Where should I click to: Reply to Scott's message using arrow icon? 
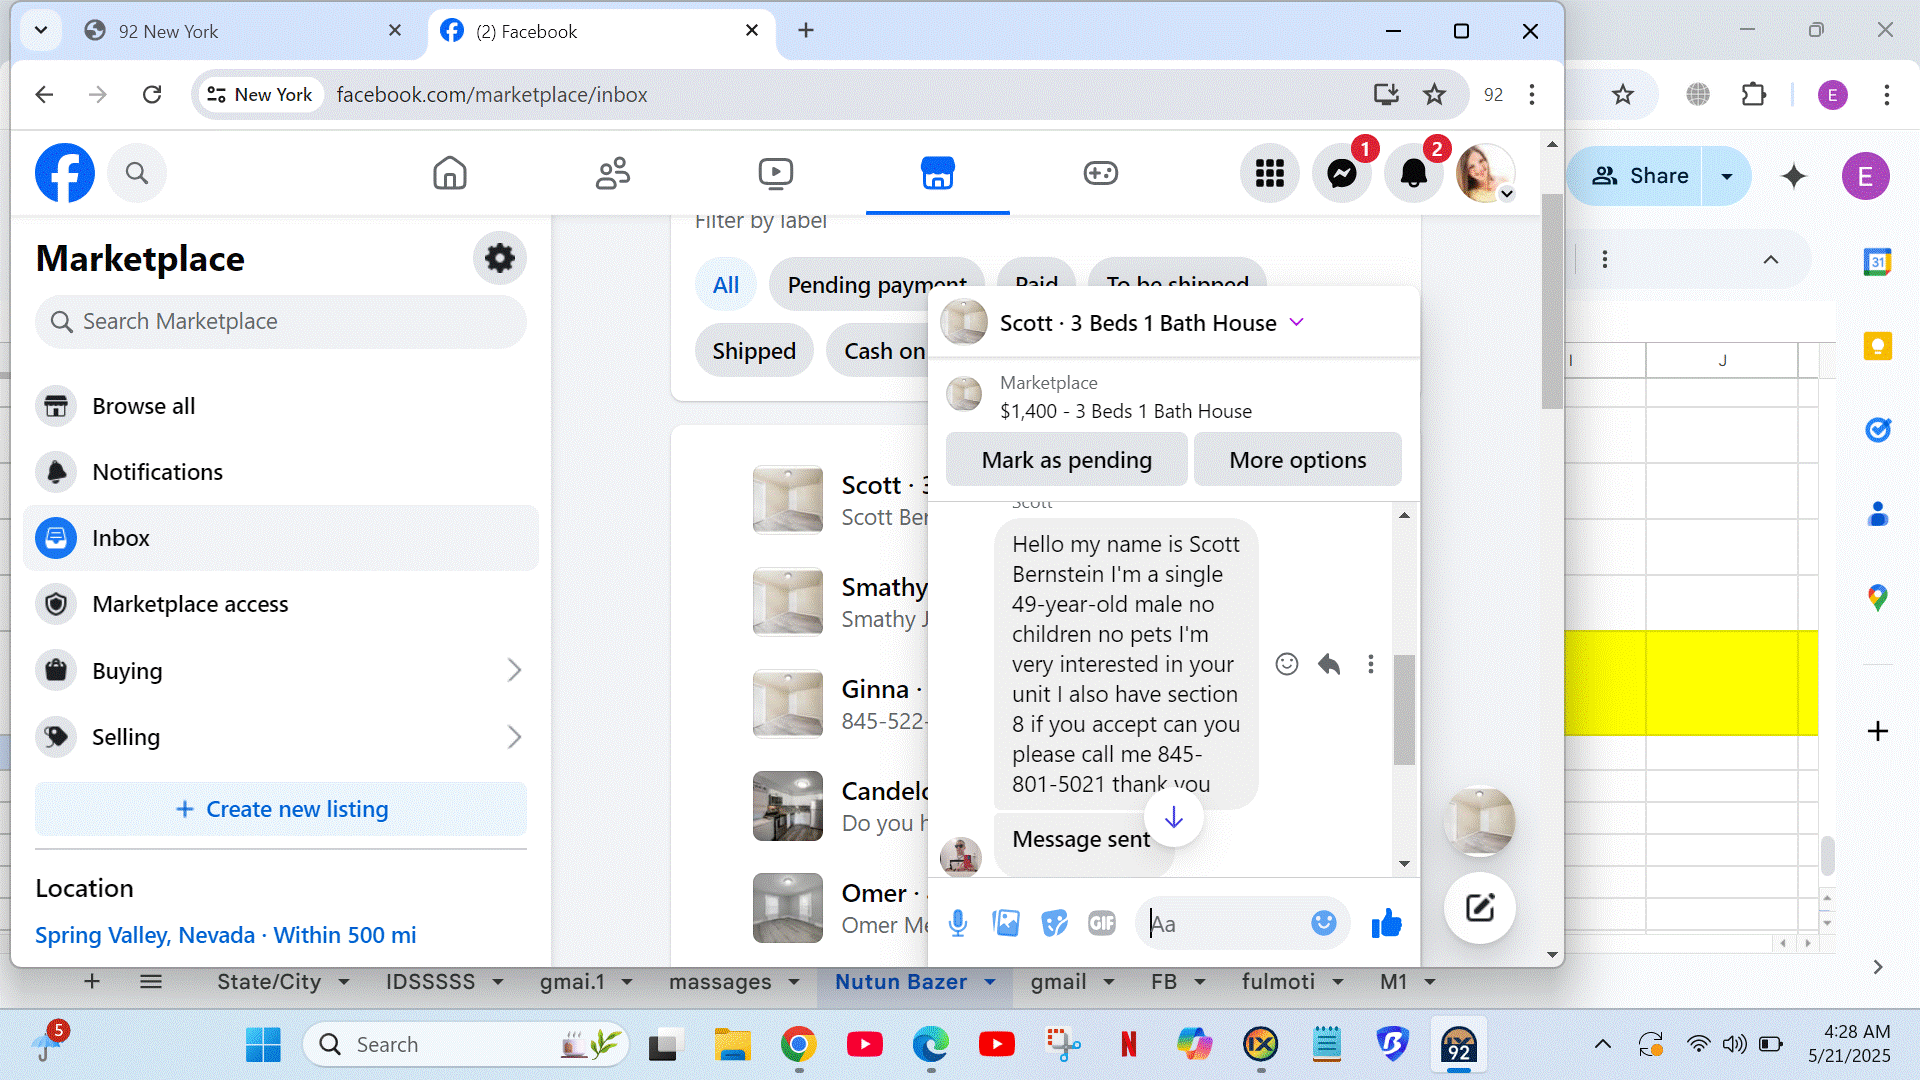tap(1328, 664)
